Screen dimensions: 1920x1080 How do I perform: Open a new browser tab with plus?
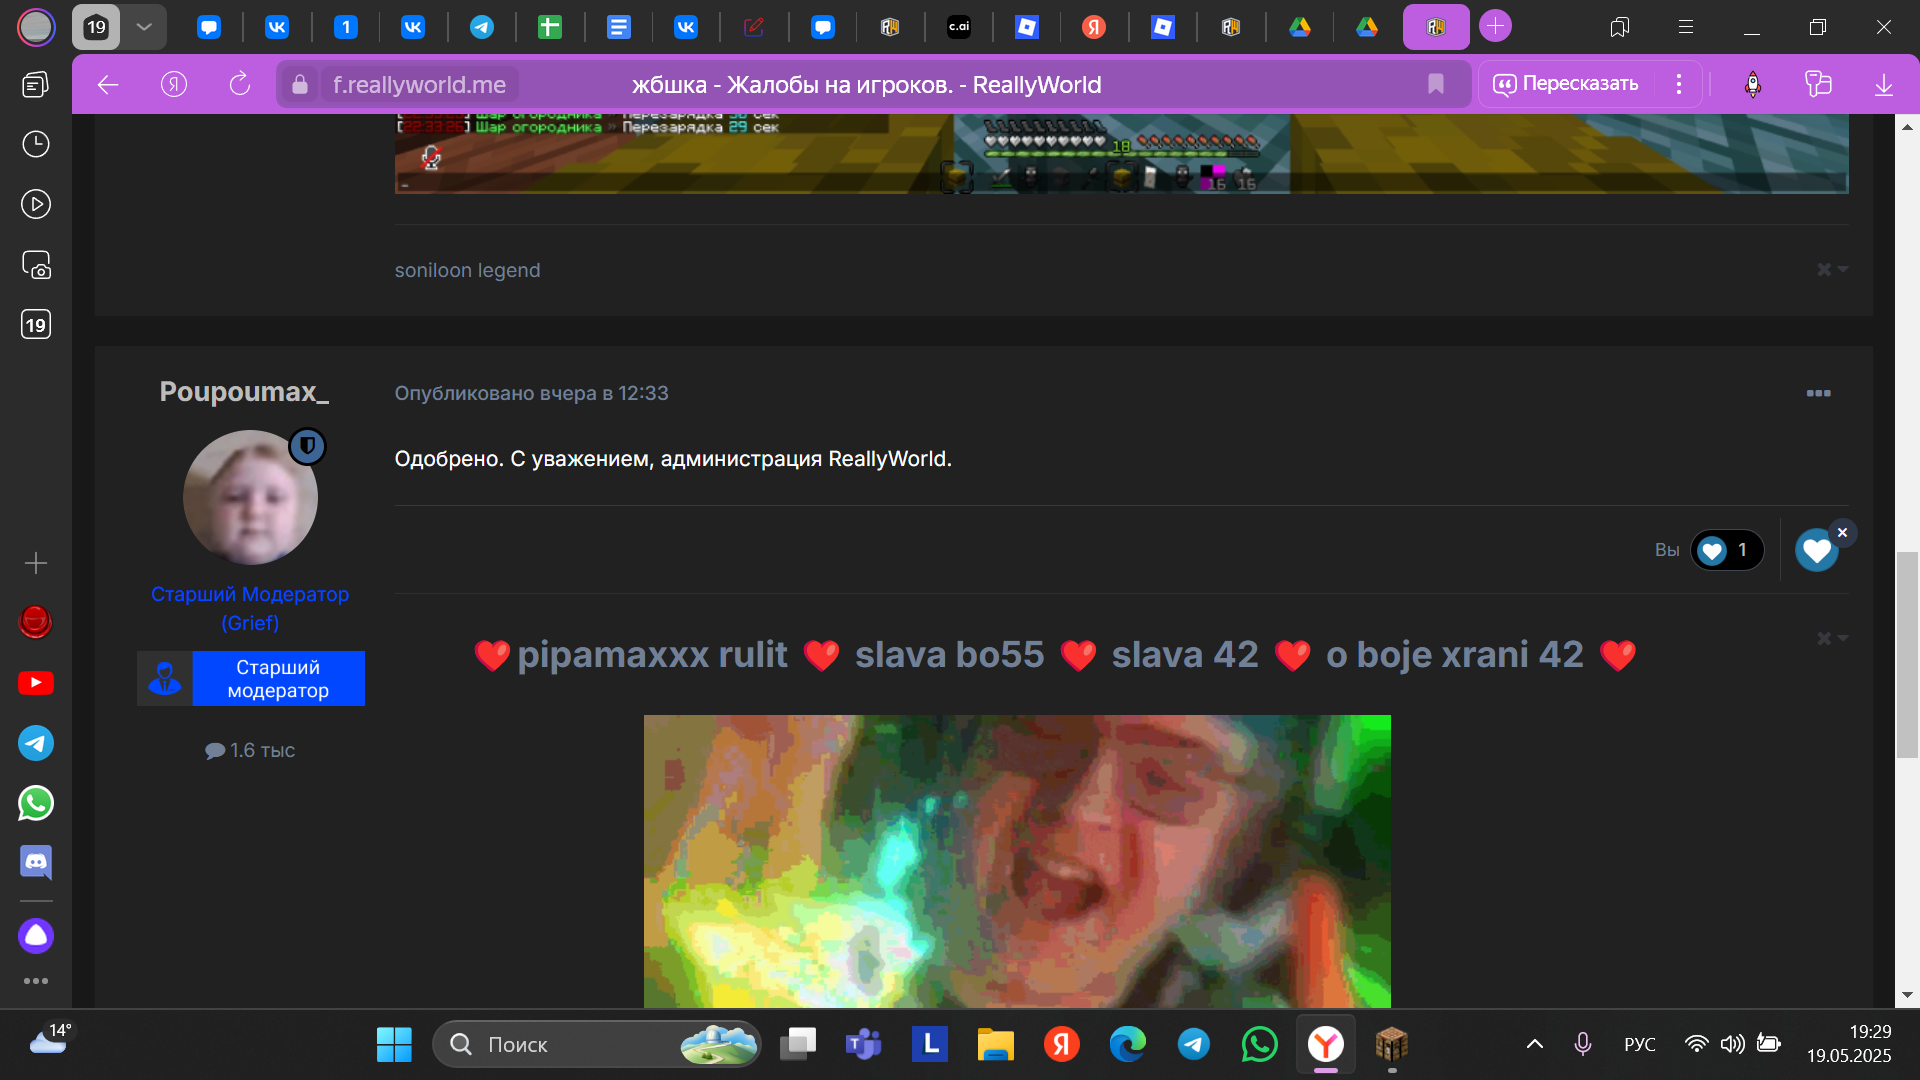point(1495,26)
